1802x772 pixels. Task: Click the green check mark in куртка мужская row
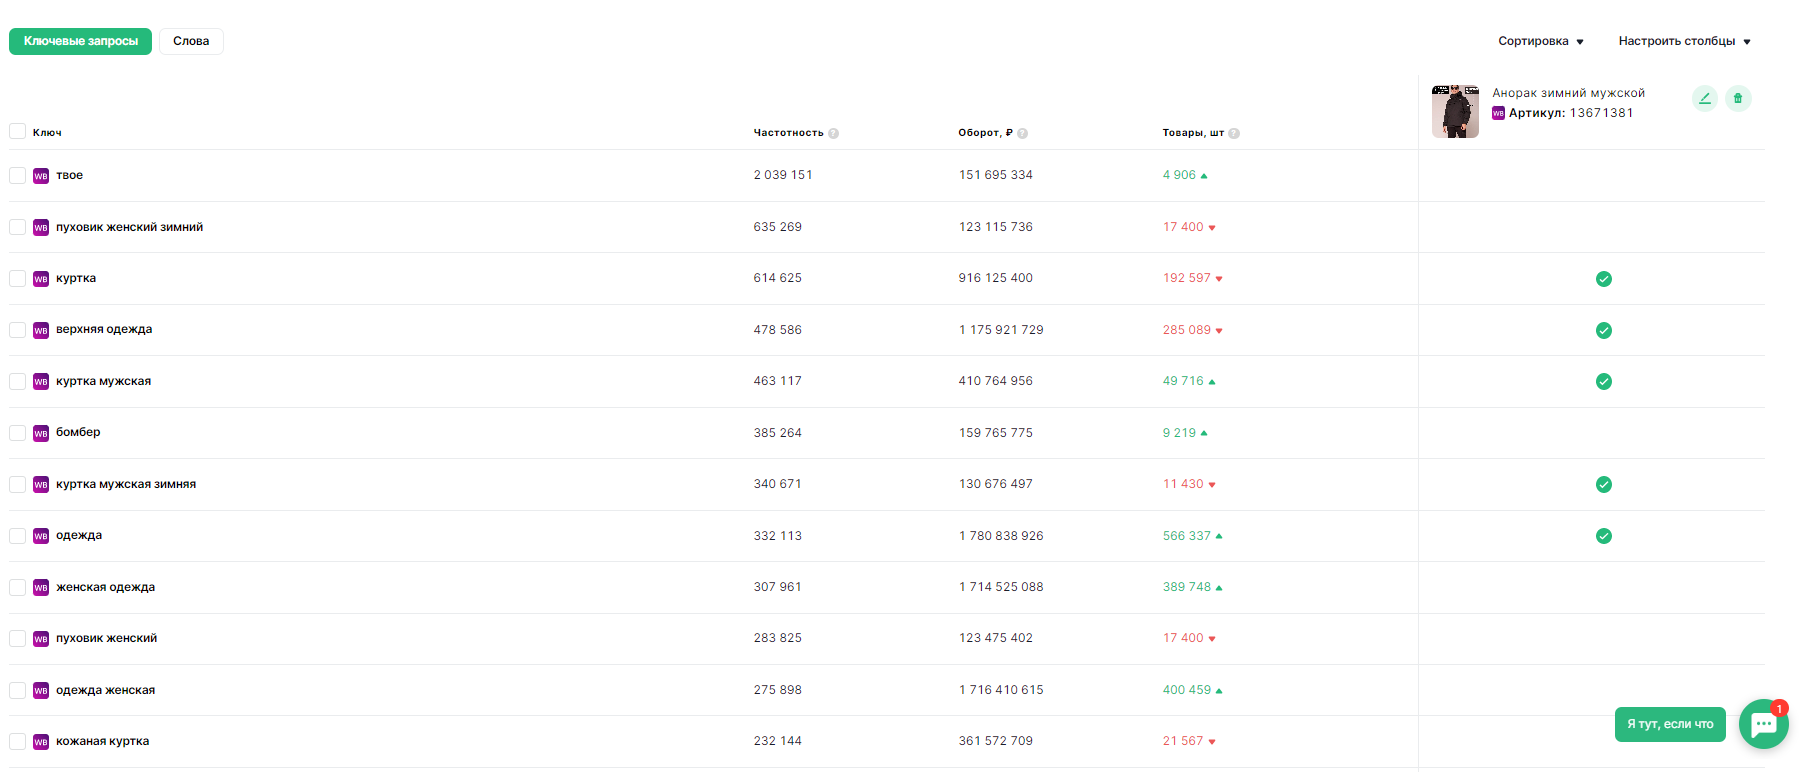point(1604,381)
